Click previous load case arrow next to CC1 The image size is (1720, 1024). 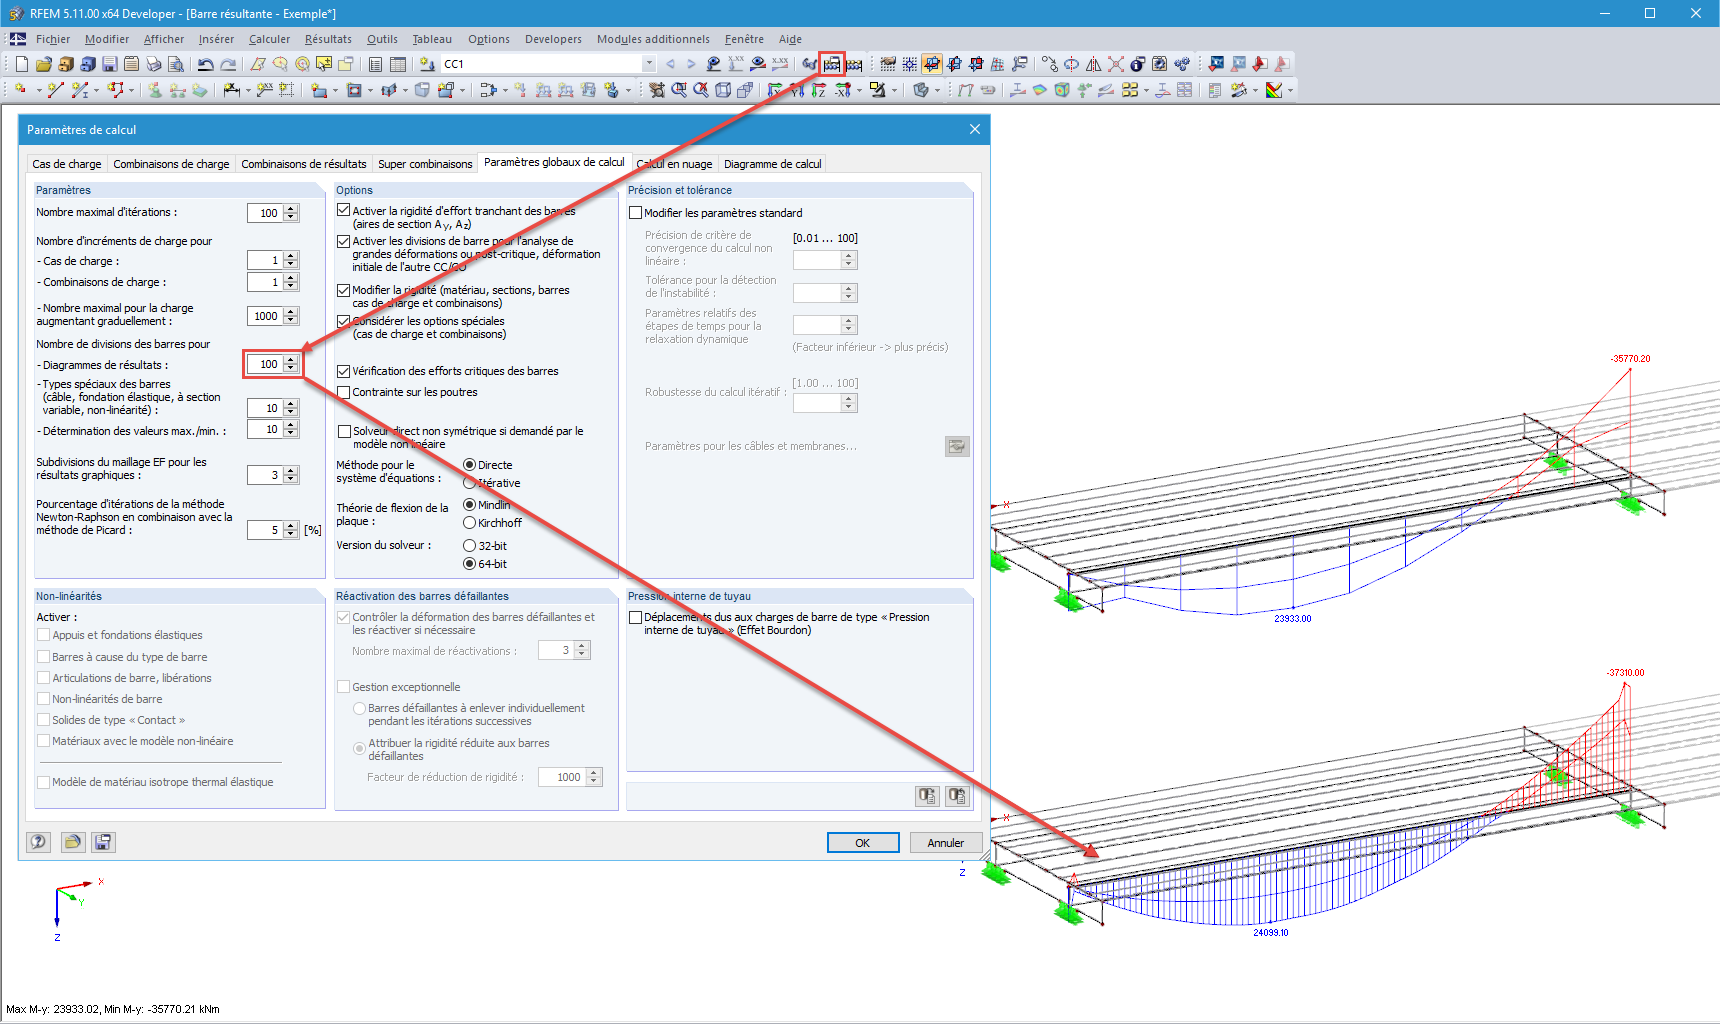[x=670, y=64]
